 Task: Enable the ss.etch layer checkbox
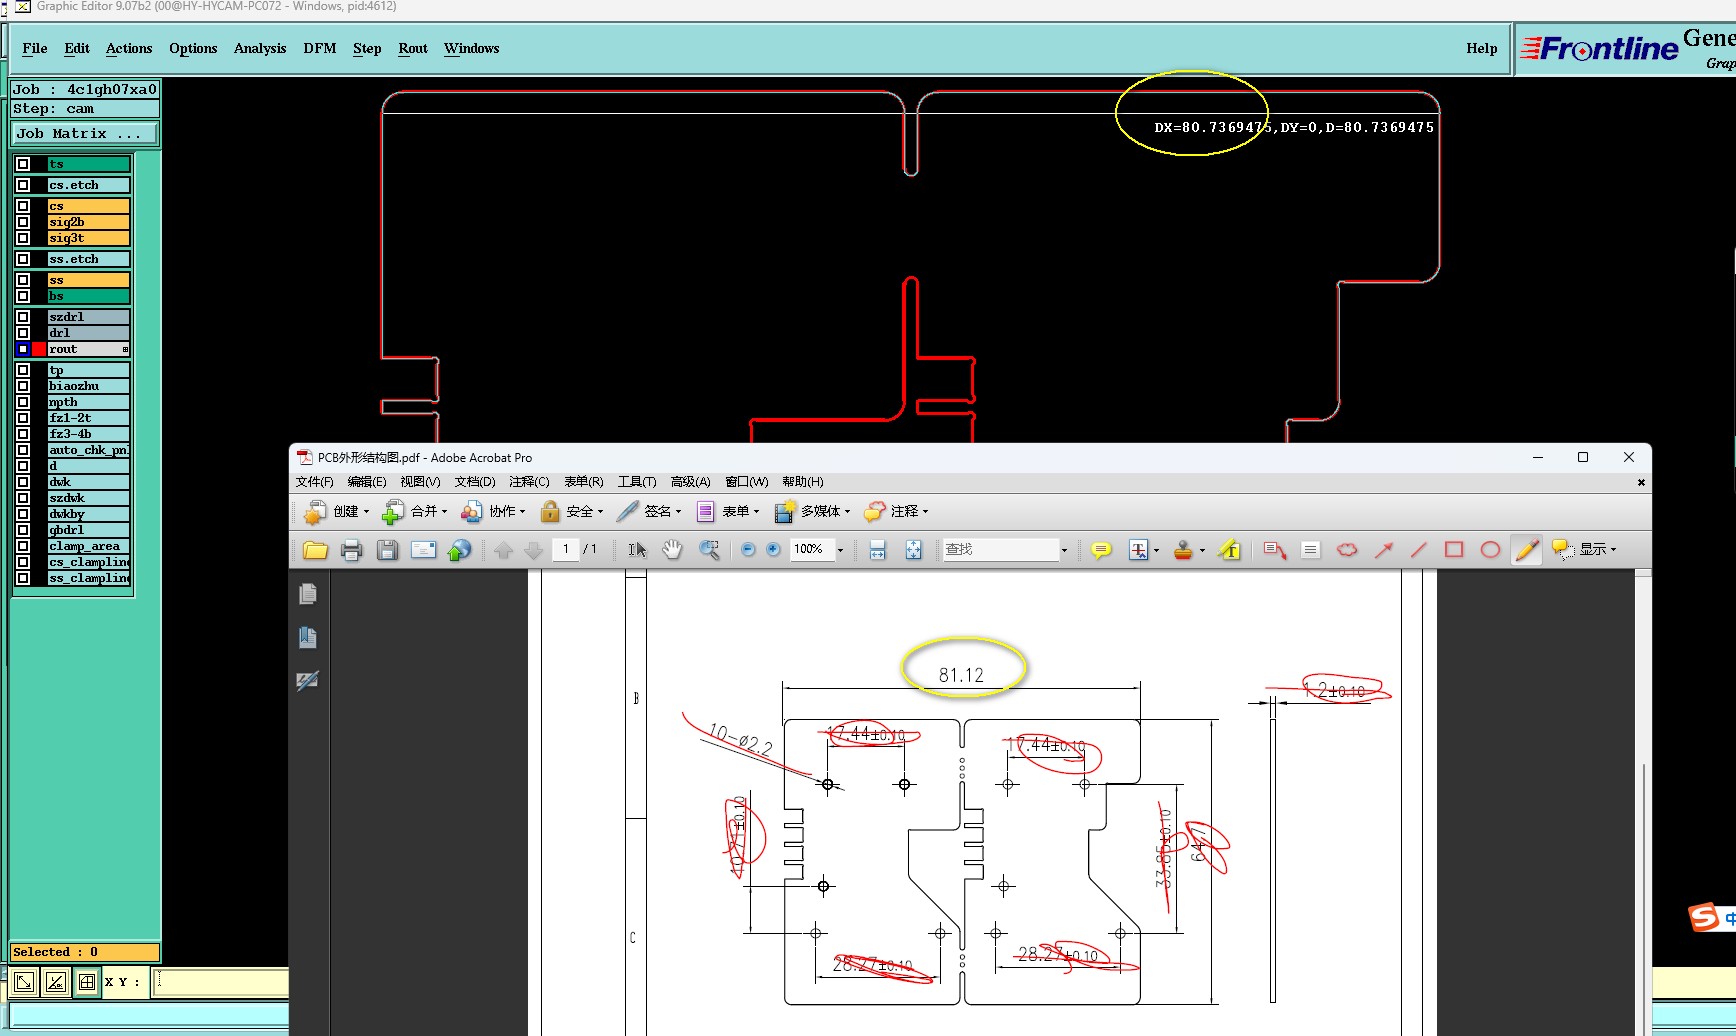23,259
